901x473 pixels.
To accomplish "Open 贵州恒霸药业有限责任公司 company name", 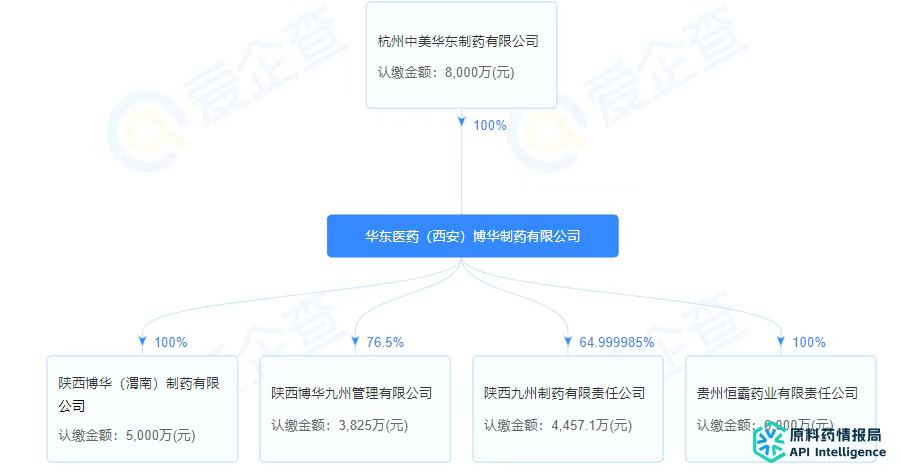I will click(x=777, y=394).
